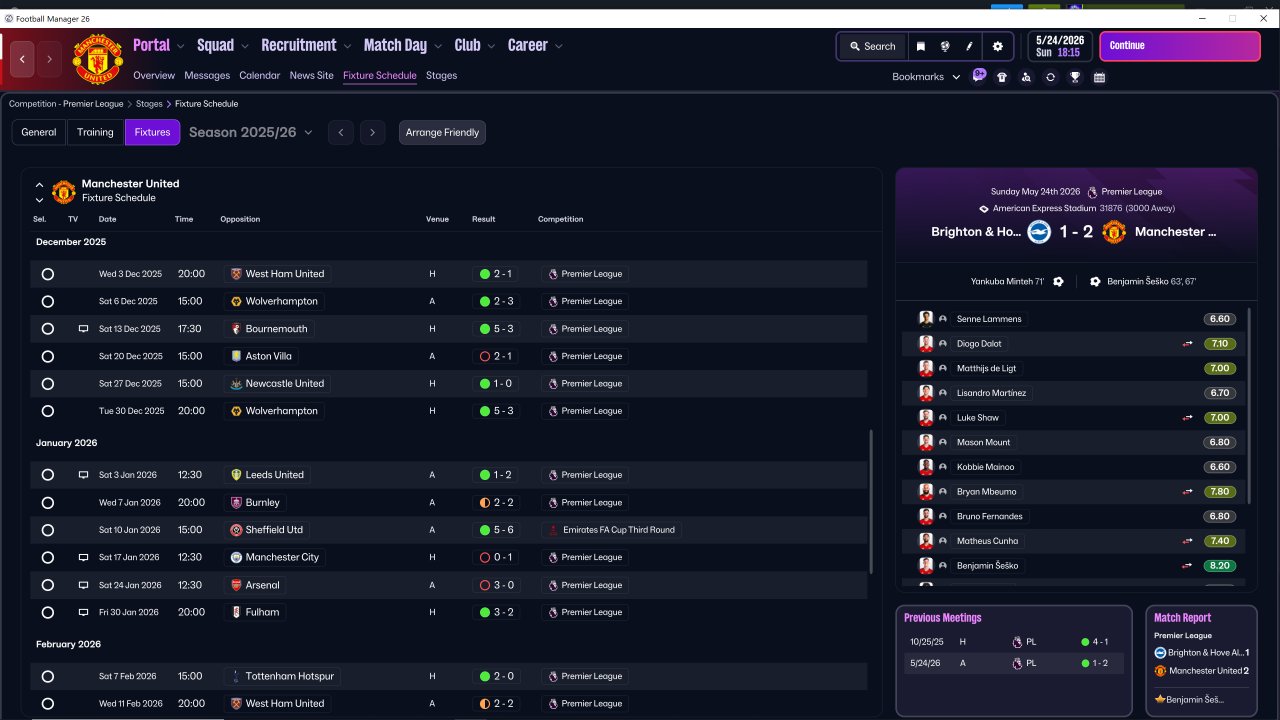Switch to the Calendar tab
The width and height of the screenshot is (1280, 720).
260,76
